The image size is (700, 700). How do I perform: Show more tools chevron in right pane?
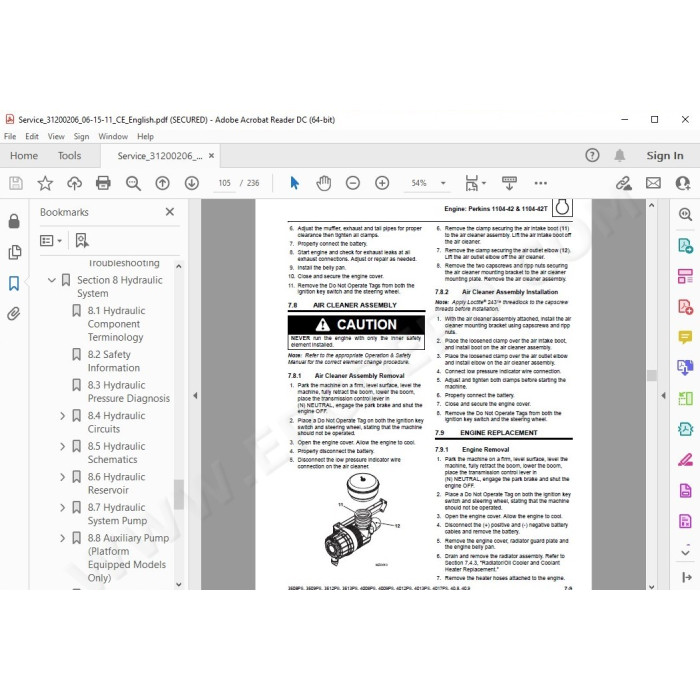[685, 552]
